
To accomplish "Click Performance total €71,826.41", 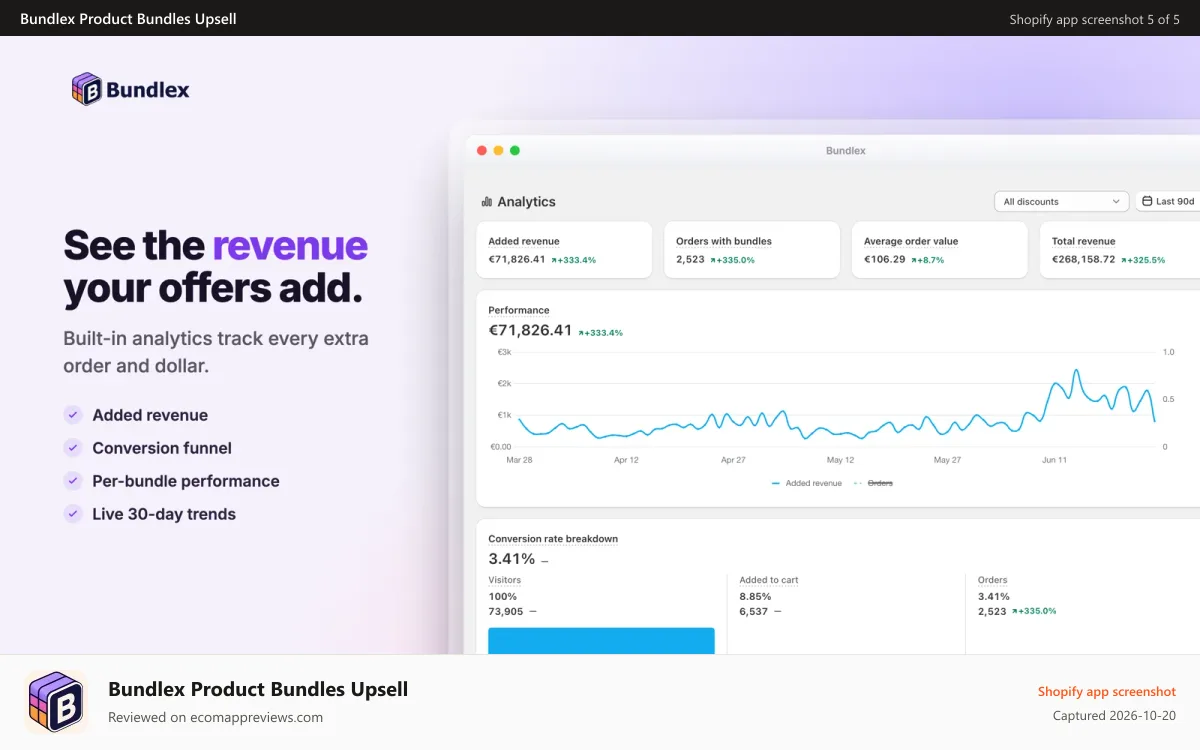I will tap(530, 330).
